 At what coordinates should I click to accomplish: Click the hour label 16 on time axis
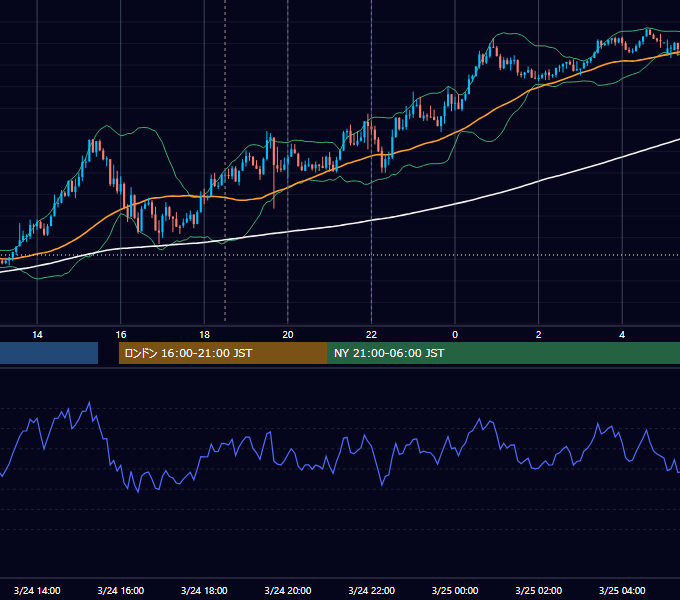(x=121, y=335)
